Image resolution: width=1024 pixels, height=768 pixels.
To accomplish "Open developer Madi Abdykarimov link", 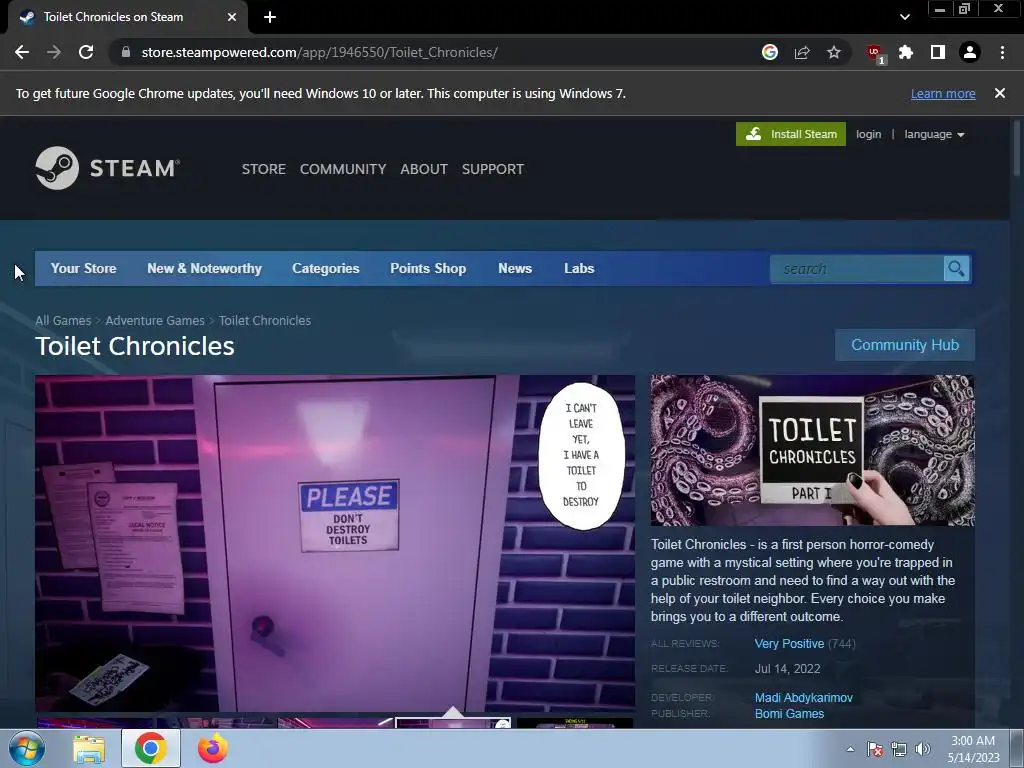I will pyautogui.click(x=804, y=697).
